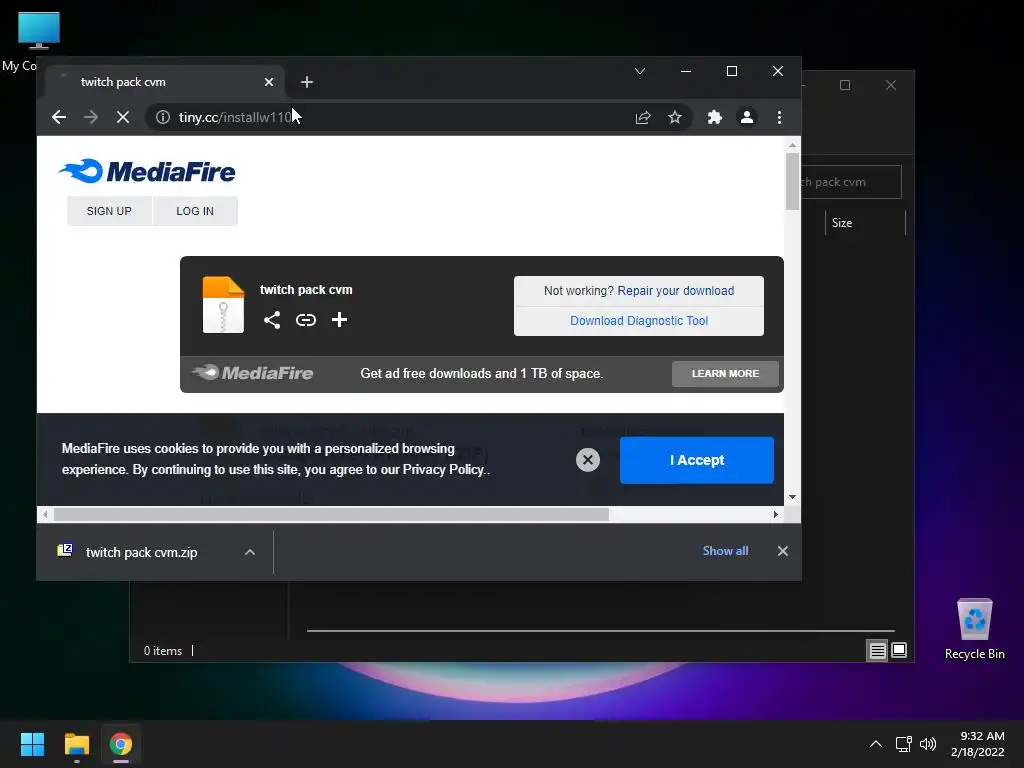
Task: Select the Recycle Bin desktop icon
Action: pyautogui.click(x=974, y=629)
